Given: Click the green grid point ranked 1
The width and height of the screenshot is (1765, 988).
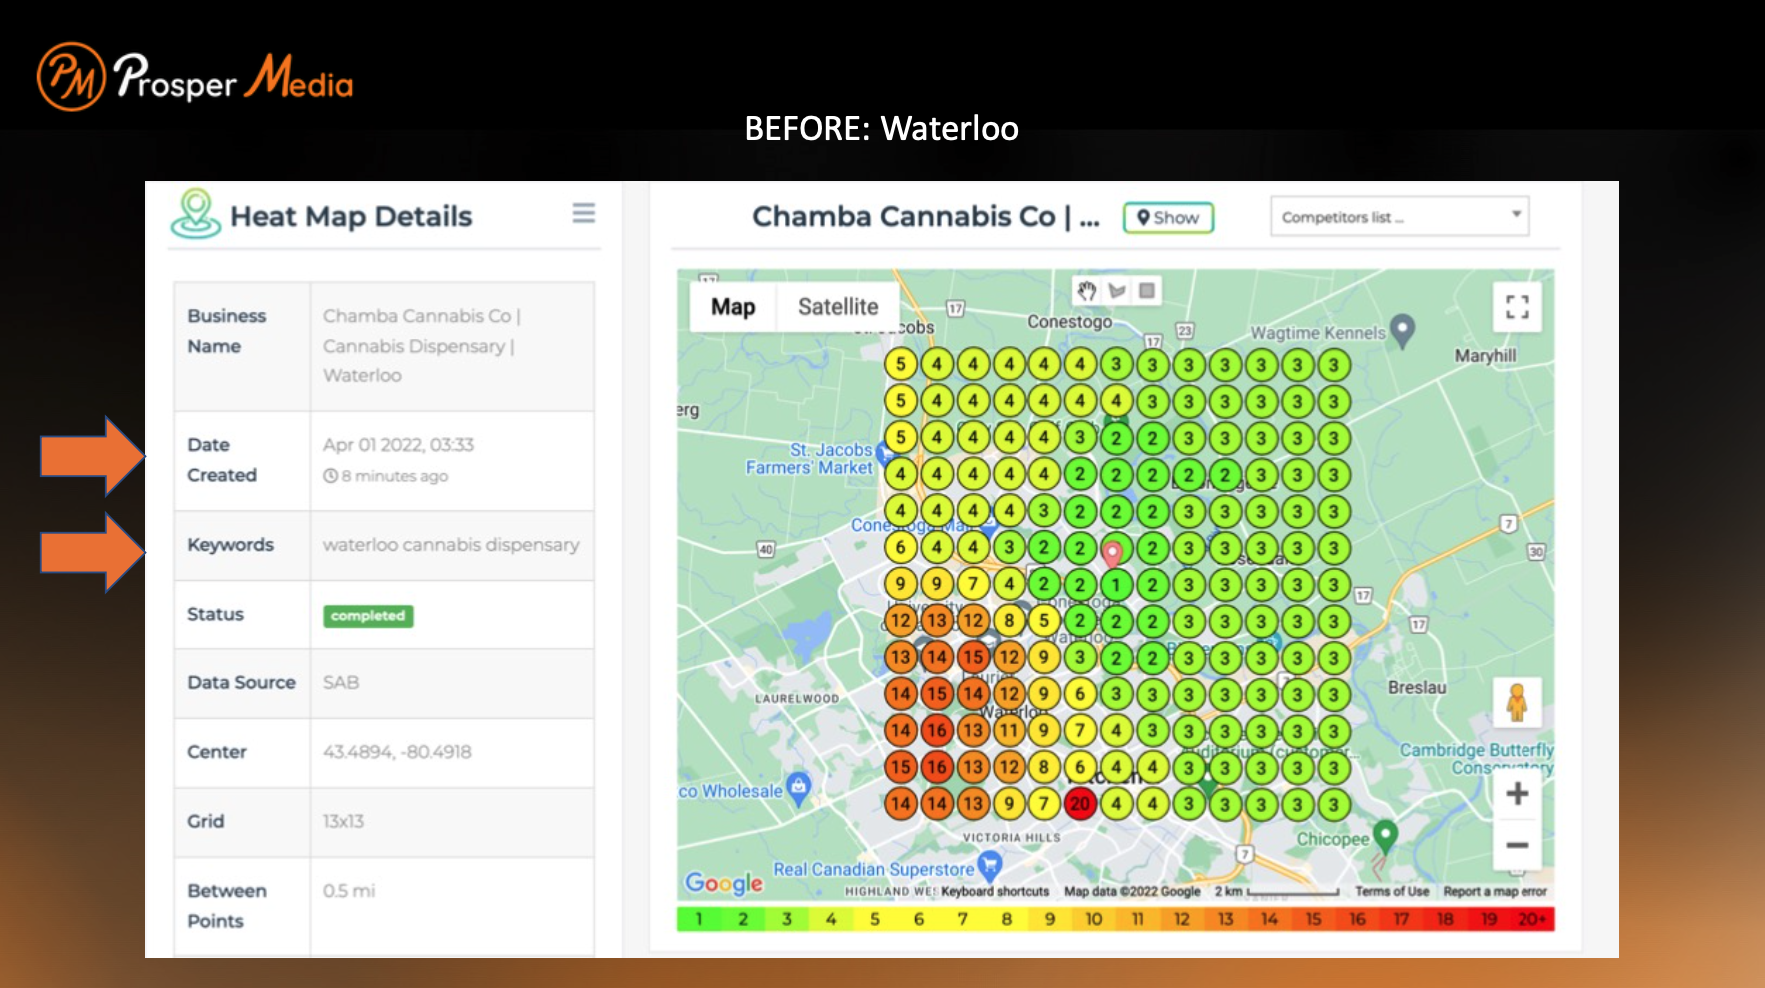Looking at the screenshot, I should coord(1116,584).
